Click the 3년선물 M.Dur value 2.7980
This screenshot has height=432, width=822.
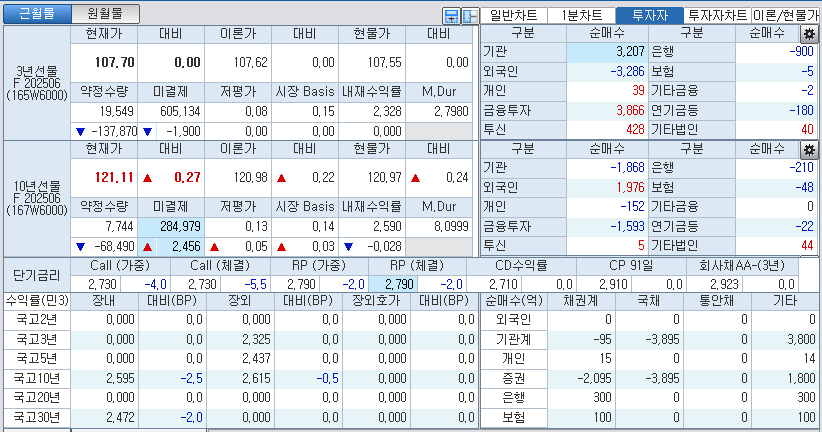pos(451,111)
